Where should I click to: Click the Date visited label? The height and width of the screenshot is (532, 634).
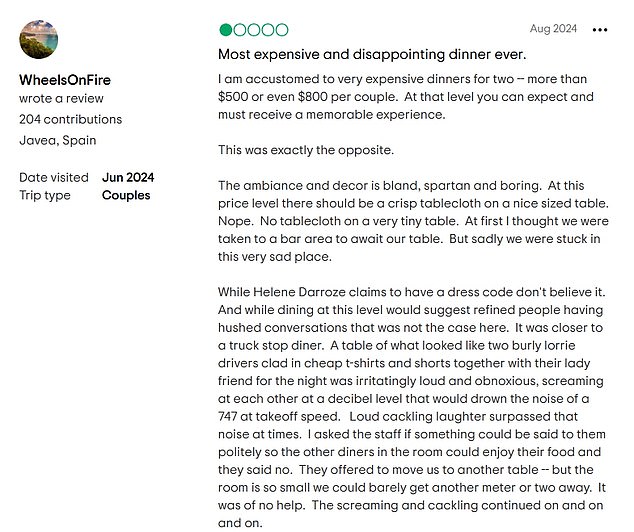54,177
